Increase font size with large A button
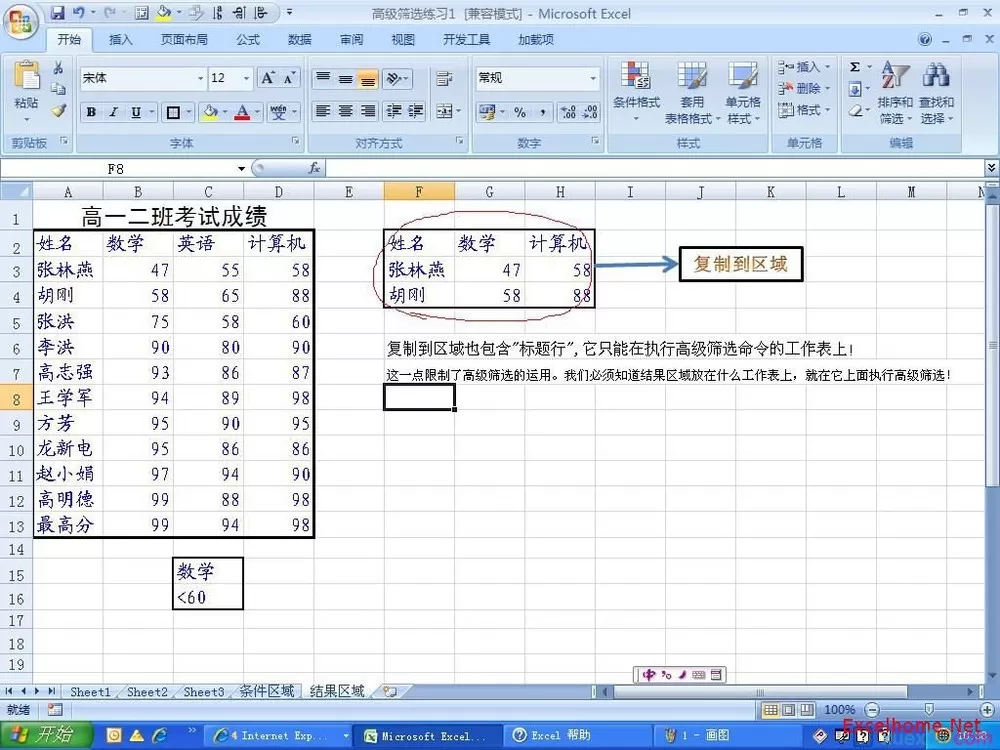1000x750 pixels. (x=268, y=78)
